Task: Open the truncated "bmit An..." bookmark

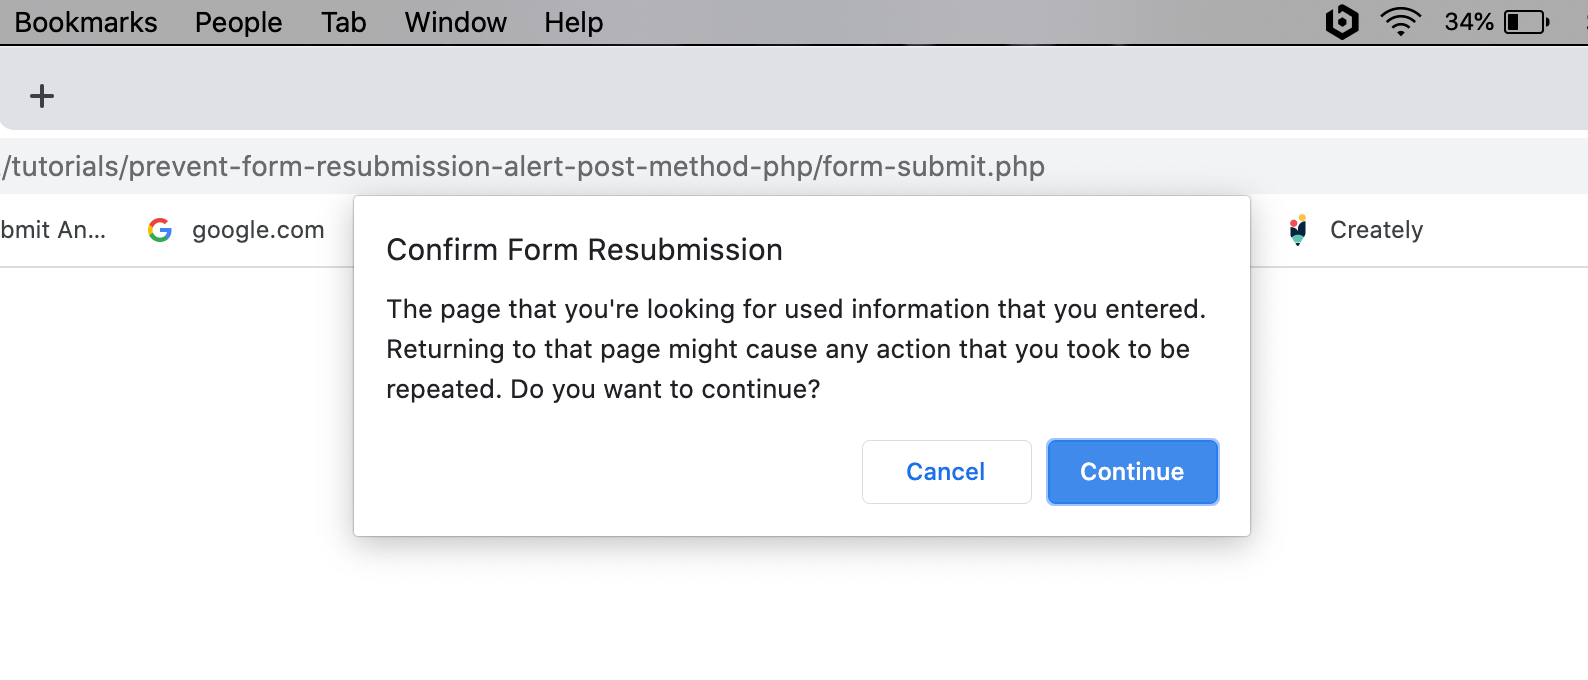Action: coord(53,230)
